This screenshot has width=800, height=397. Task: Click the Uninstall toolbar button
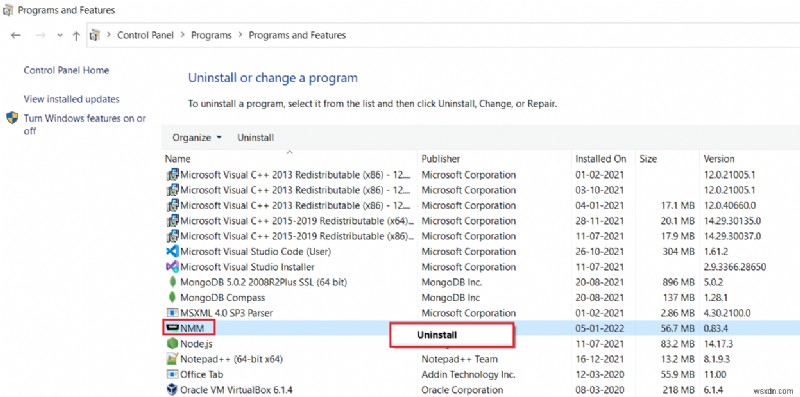(x=256, y=138)
